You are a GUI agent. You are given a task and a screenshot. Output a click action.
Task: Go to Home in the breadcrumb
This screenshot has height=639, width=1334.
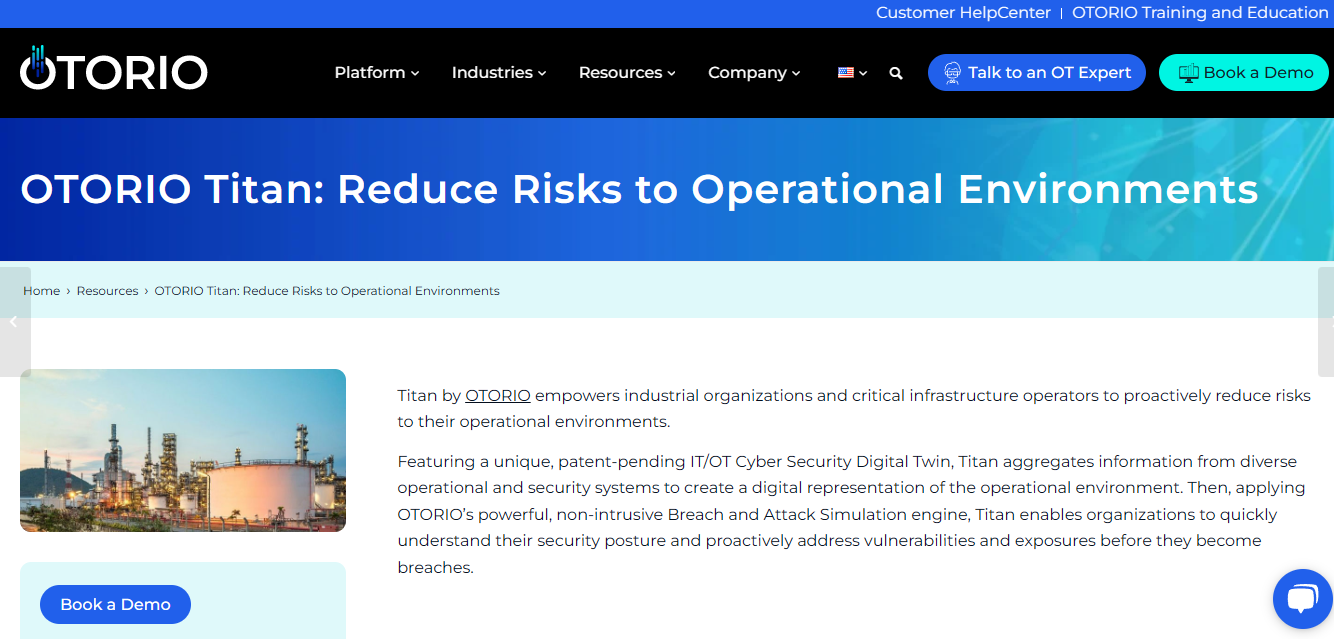pyautogui.click(x=42, y=291)
